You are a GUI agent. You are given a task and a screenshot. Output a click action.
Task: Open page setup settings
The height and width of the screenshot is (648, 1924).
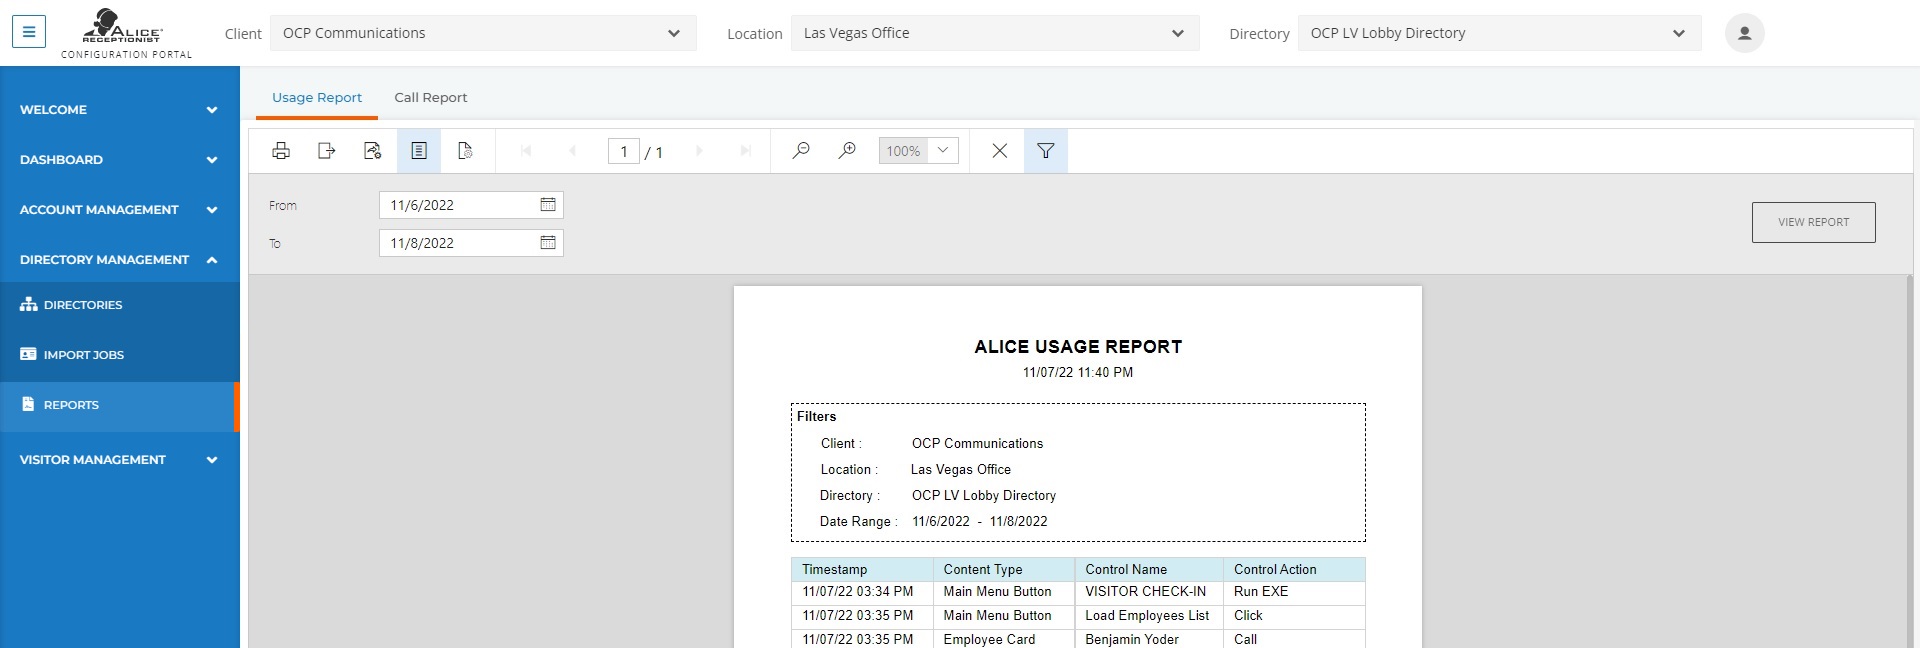(x=465, y=151)
